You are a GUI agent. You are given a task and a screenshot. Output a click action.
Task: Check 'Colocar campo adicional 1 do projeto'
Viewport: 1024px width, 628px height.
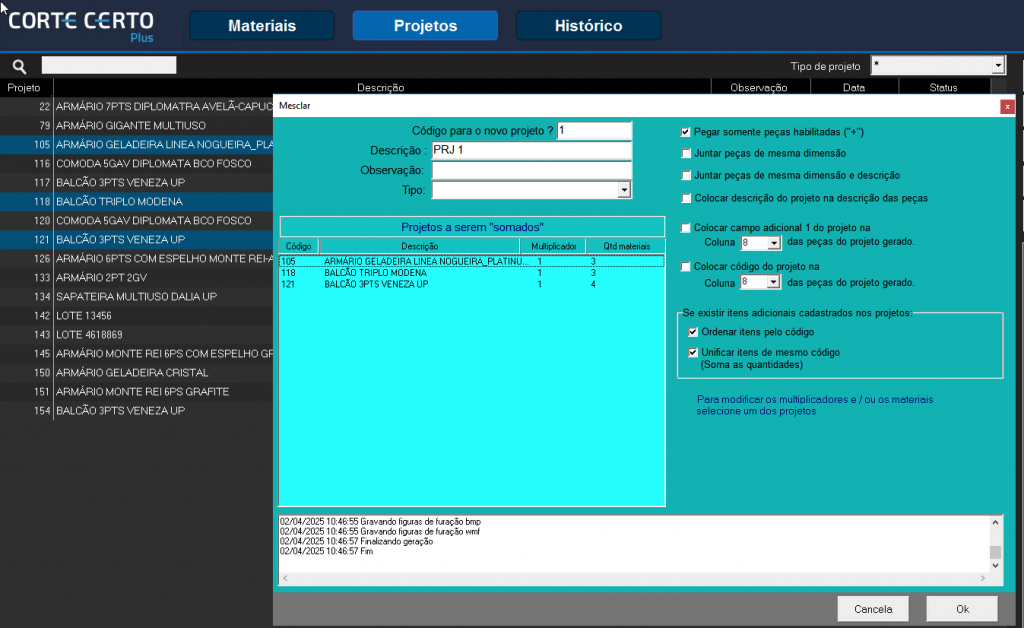(x=685, y=228)
